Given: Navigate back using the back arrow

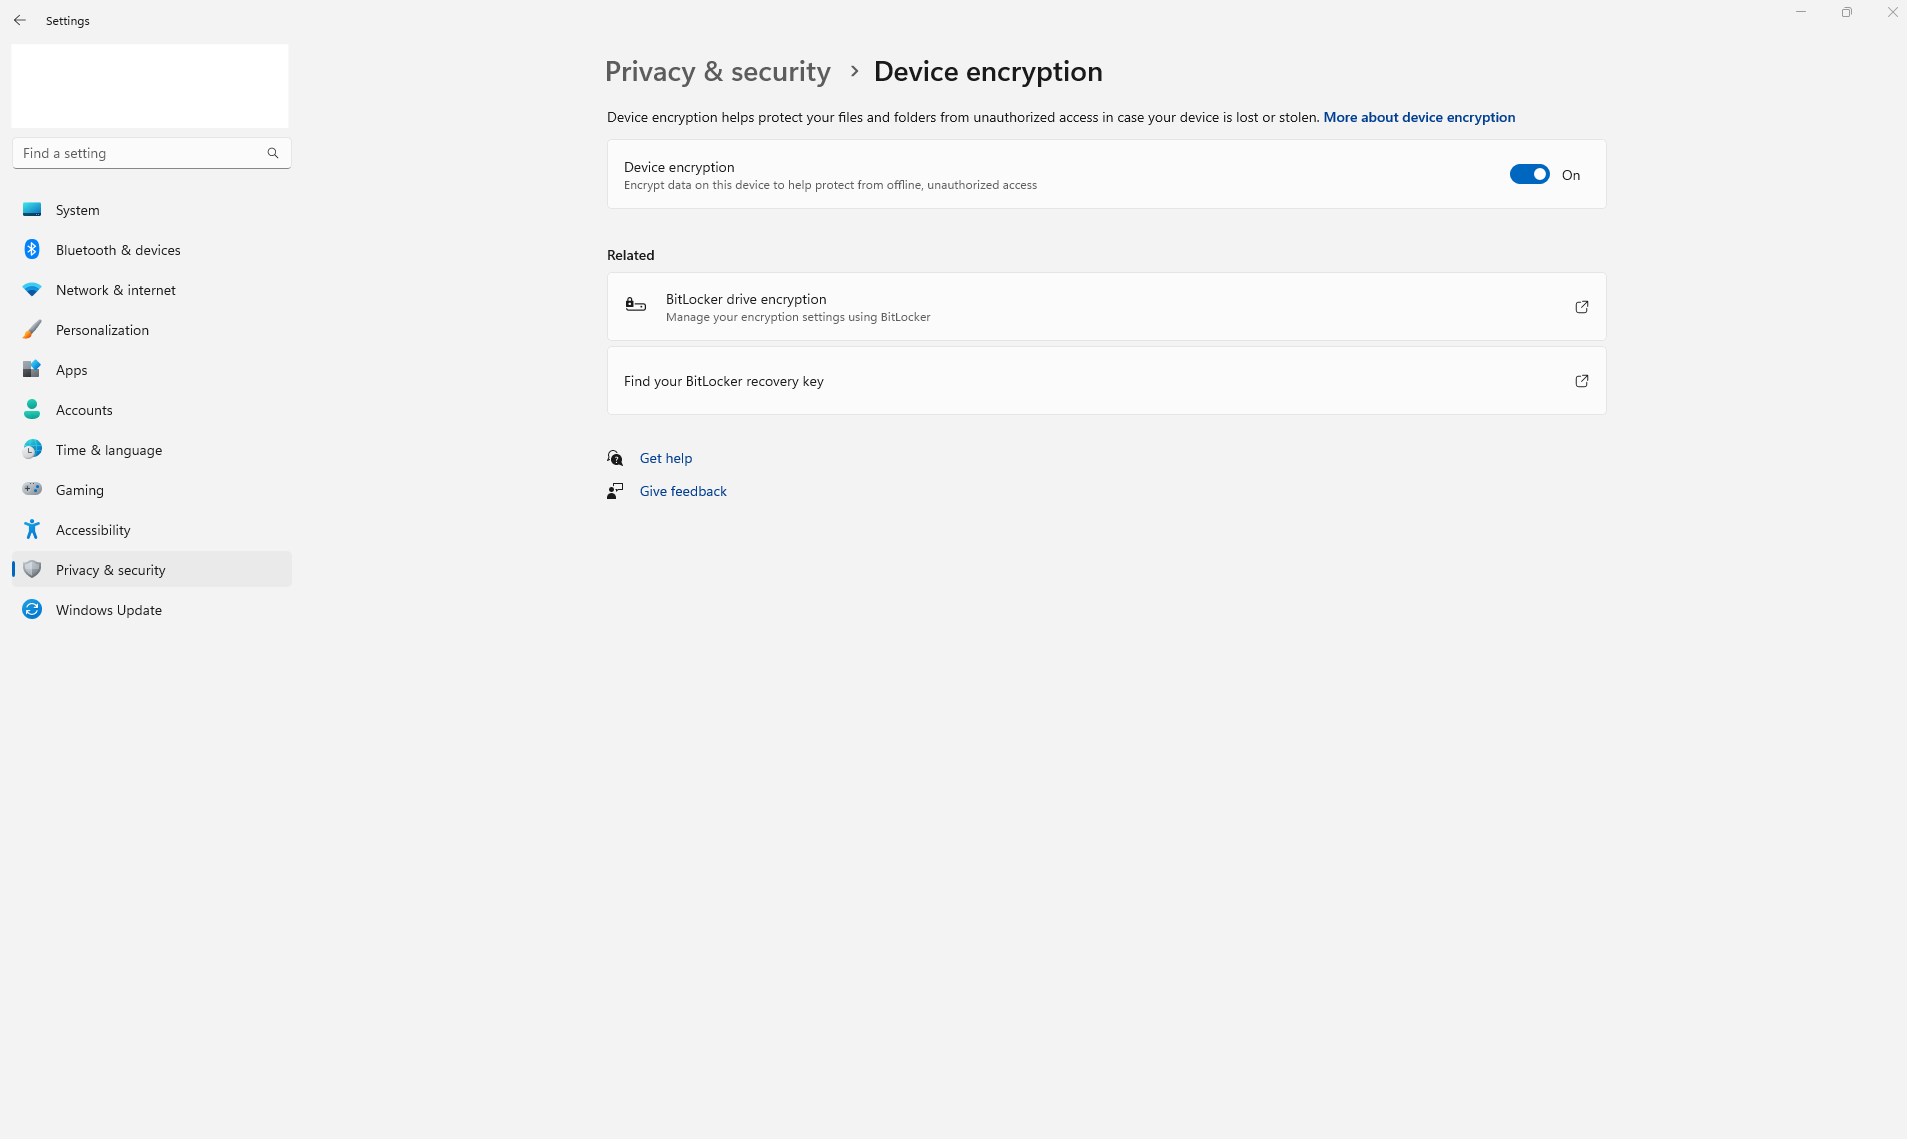Looking at the screenshot, I should click(20, 20).
